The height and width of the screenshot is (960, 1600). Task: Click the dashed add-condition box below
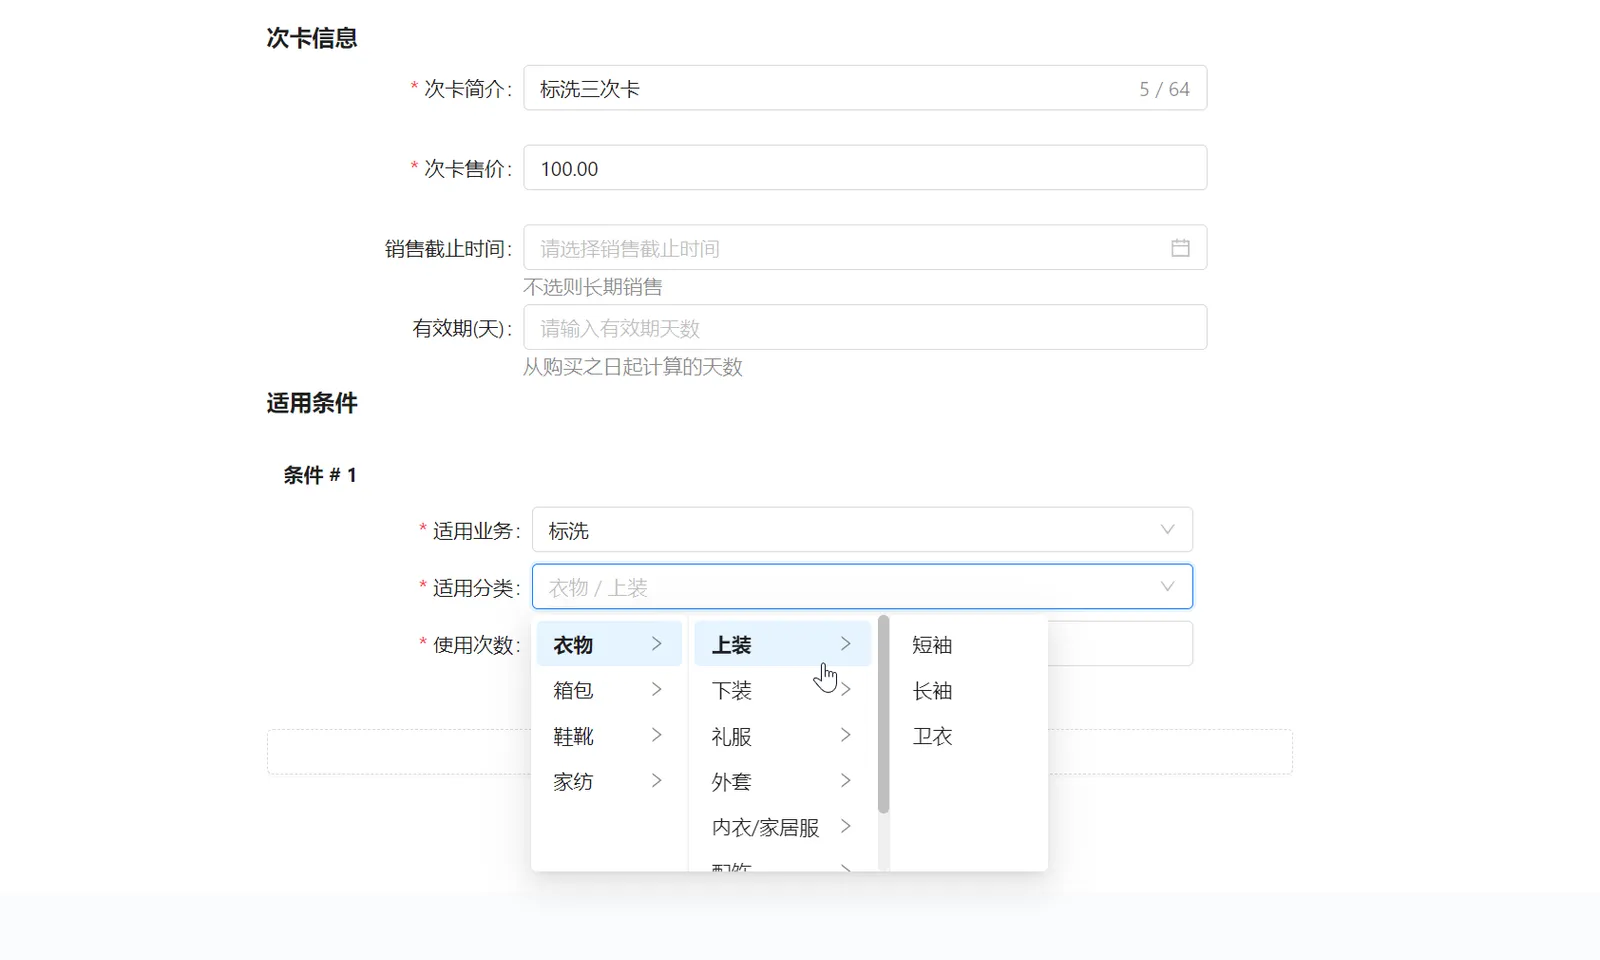[780, 752]
